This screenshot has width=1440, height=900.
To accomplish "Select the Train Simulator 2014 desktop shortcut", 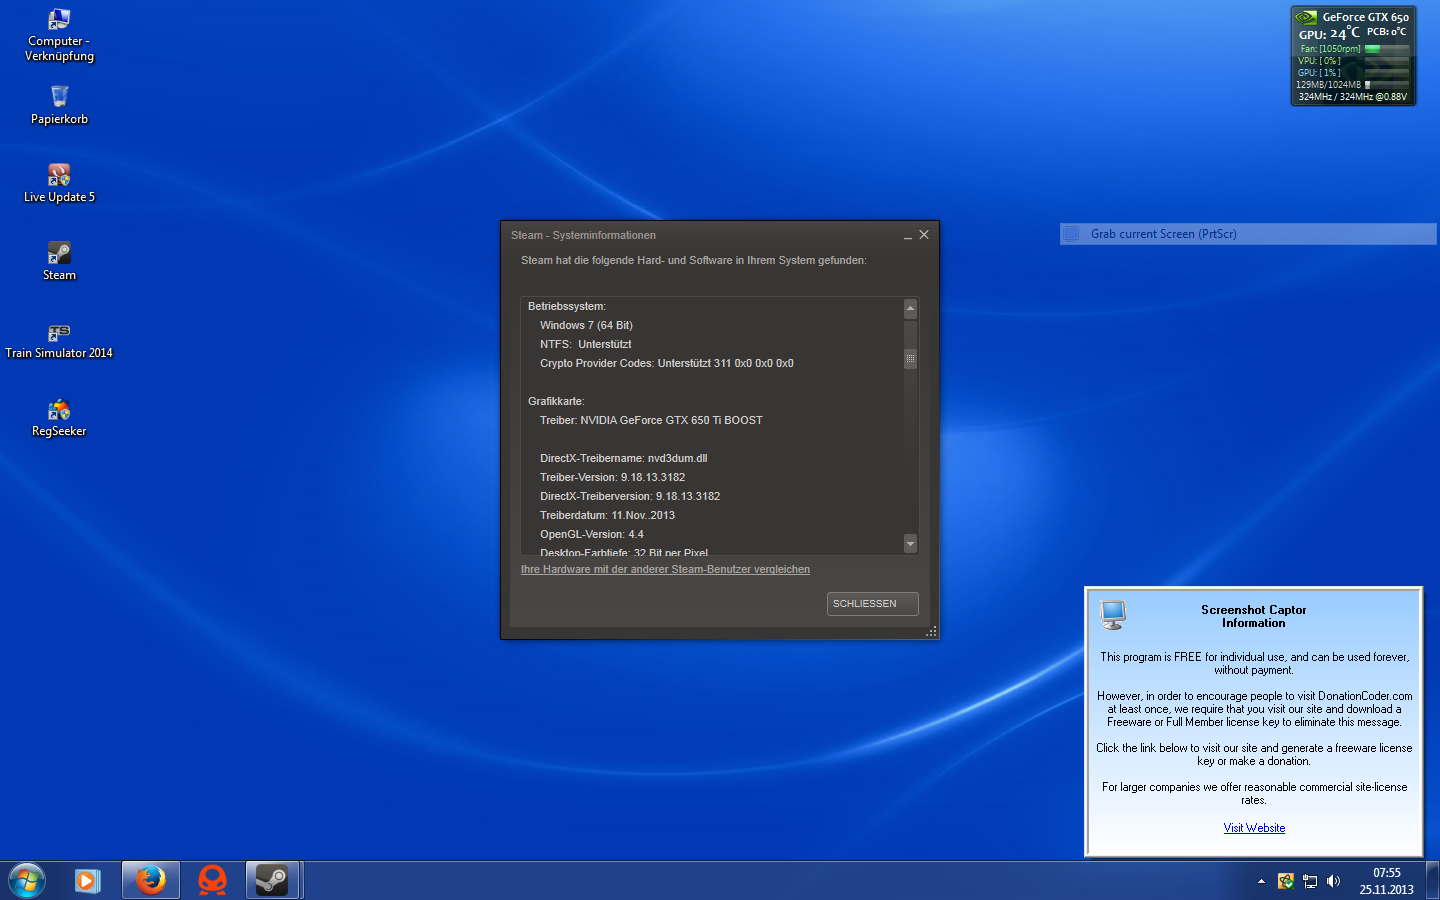I will [59, 339].
